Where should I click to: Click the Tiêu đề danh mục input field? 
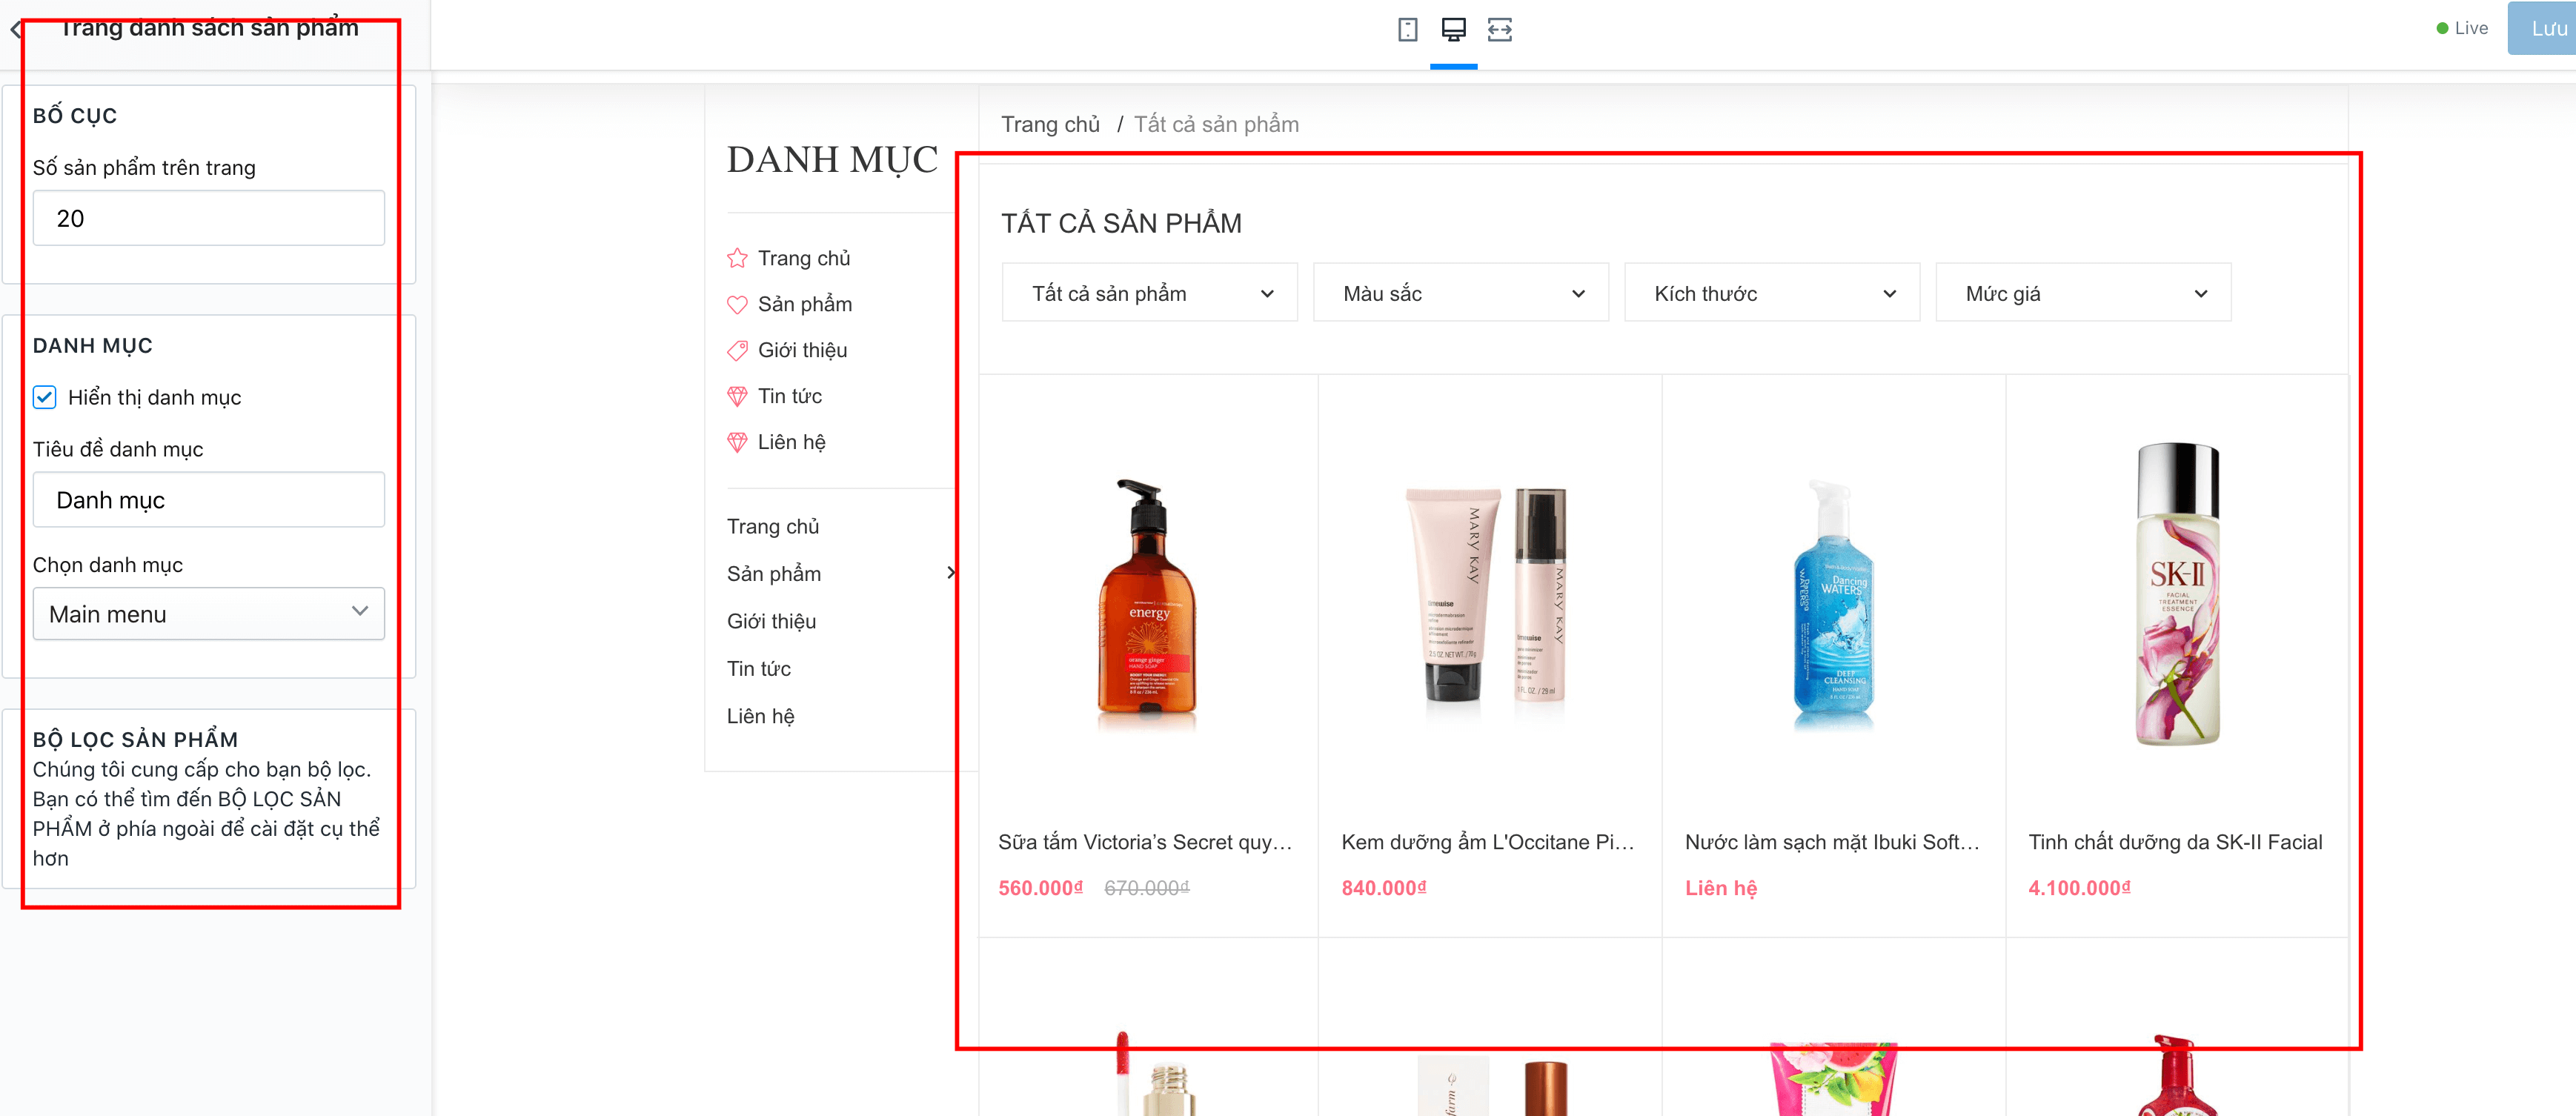click(209, 500)
